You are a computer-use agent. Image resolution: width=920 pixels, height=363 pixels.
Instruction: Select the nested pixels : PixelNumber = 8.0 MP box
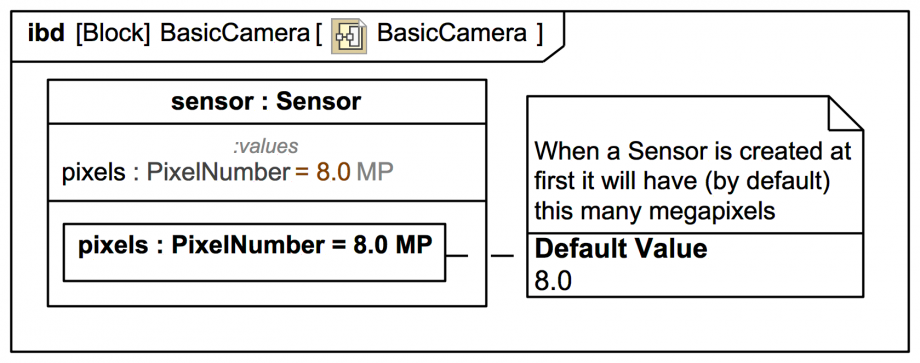point(254,252)
